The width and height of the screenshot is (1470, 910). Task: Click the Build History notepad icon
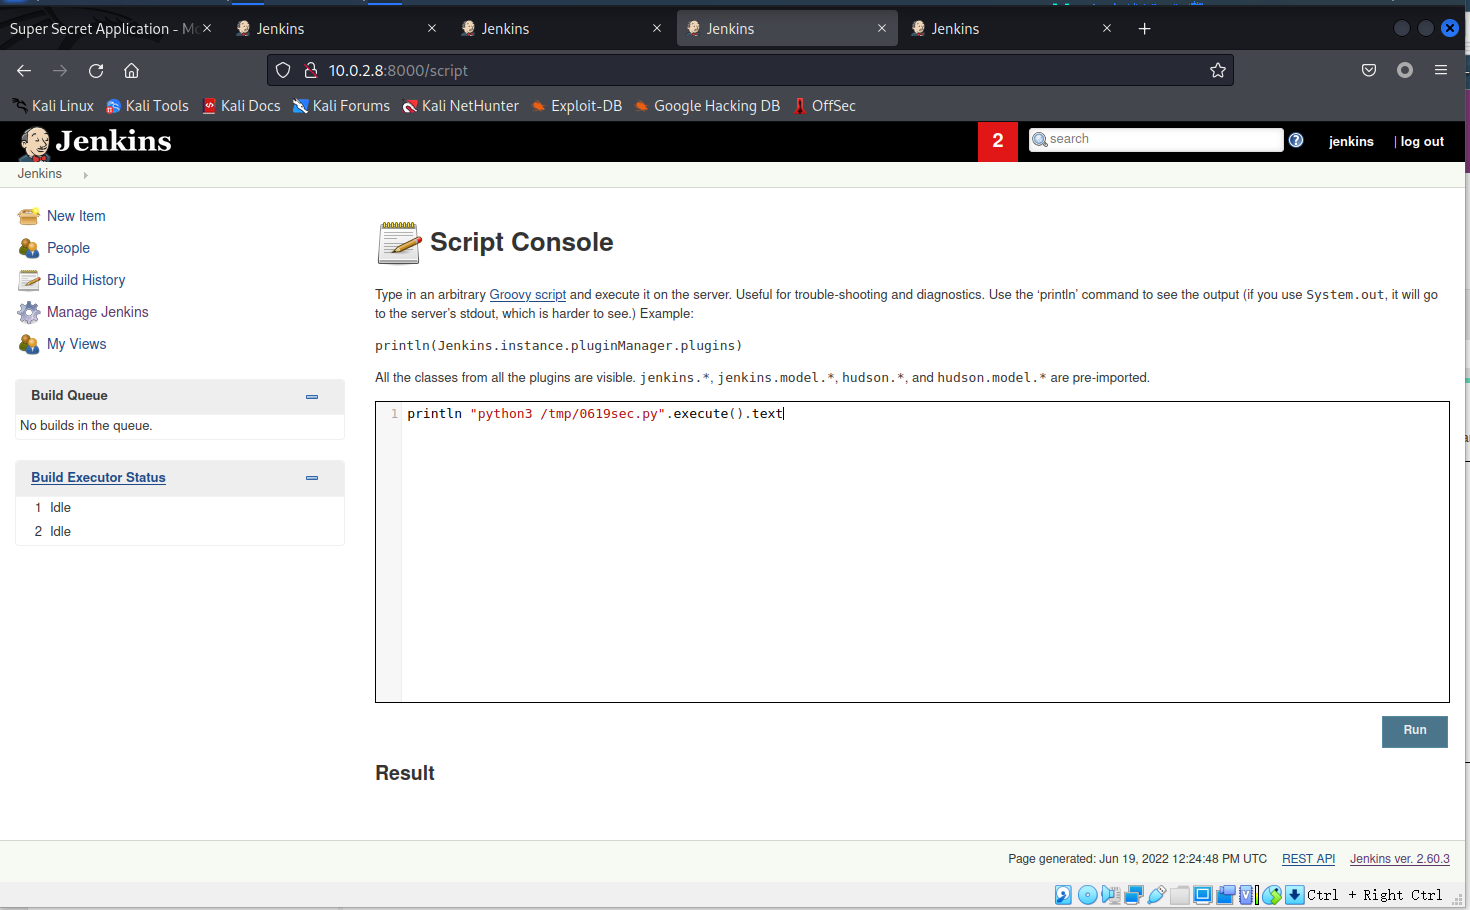pyautogui.click(x=29, y=280)
